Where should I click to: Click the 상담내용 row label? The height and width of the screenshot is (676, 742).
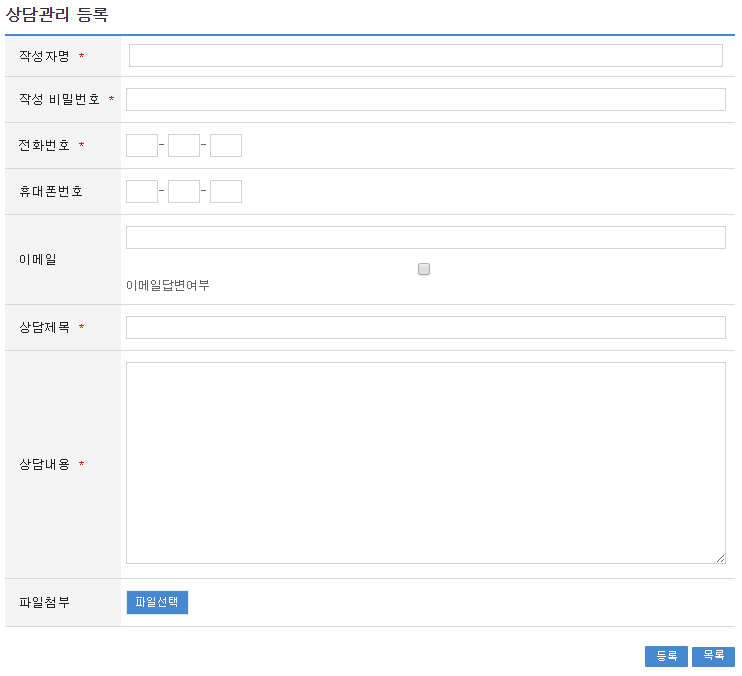click(45, 464)
